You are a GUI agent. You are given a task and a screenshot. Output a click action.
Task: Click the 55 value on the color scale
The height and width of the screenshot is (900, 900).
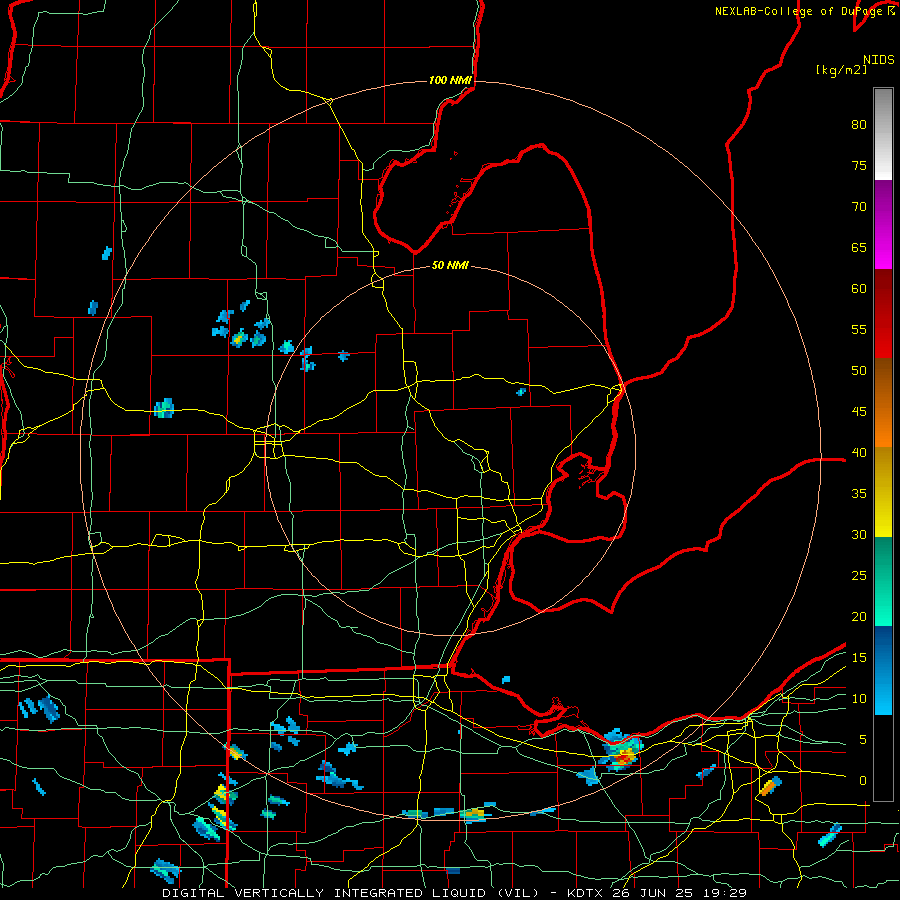(x=859, y=329)
